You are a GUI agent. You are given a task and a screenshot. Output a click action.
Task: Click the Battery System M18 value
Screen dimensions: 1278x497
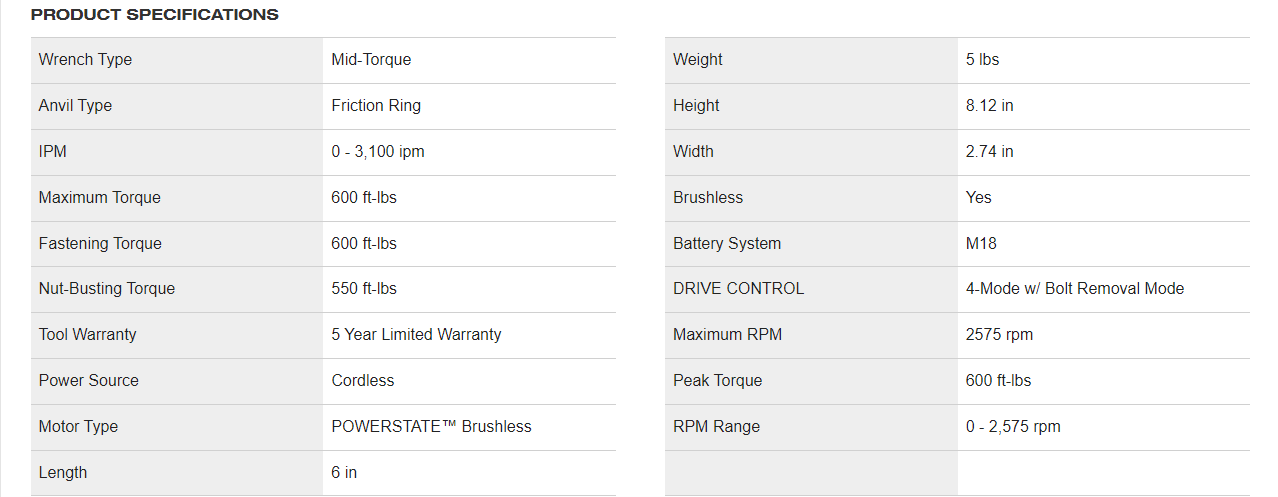click(x=981, y=244)
